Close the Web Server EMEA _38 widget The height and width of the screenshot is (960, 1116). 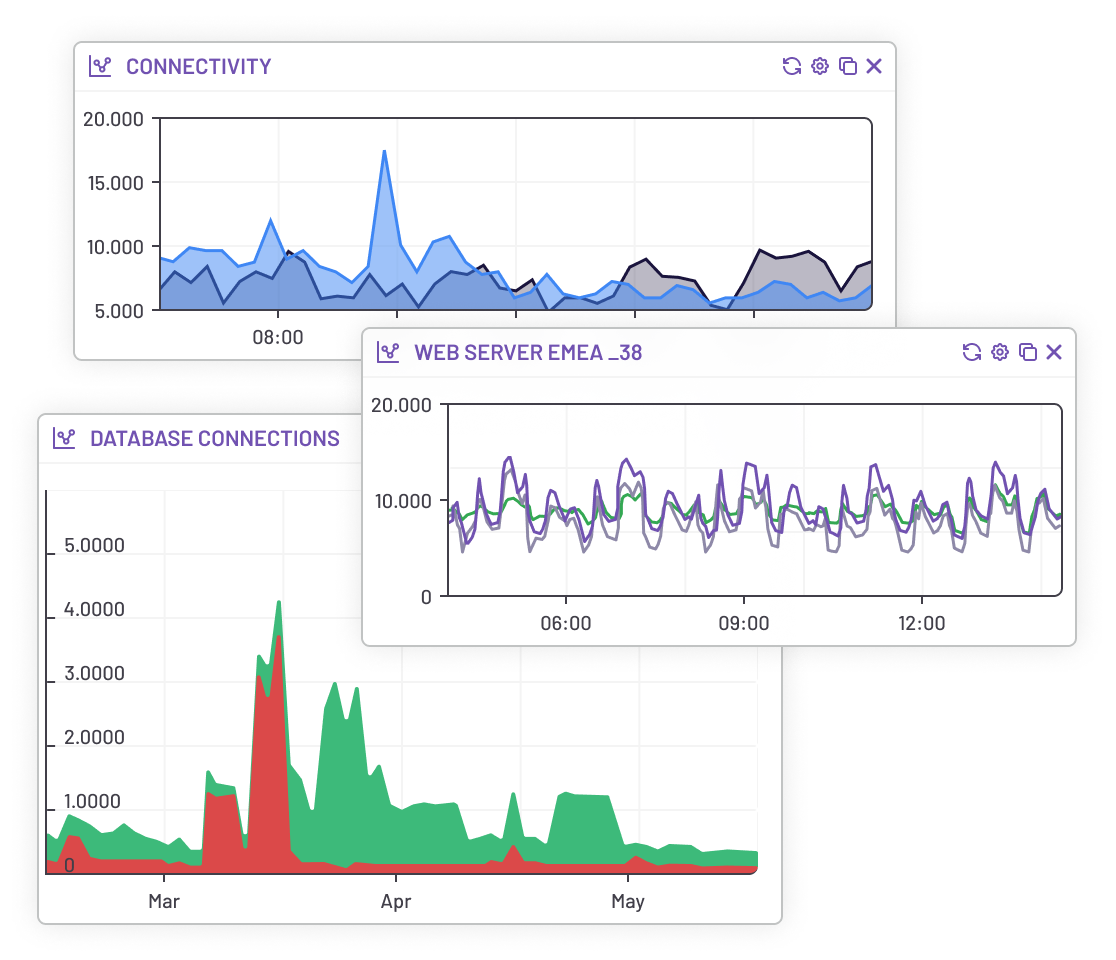[x=1054, y=352]
